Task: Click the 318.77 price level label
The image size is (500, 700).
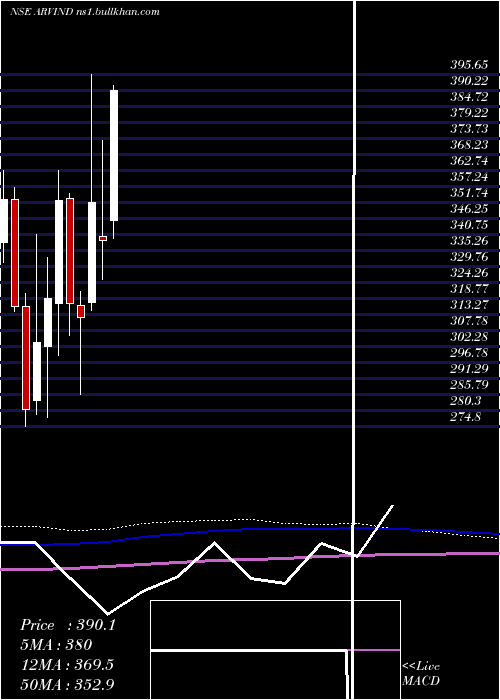Action: 469,289
